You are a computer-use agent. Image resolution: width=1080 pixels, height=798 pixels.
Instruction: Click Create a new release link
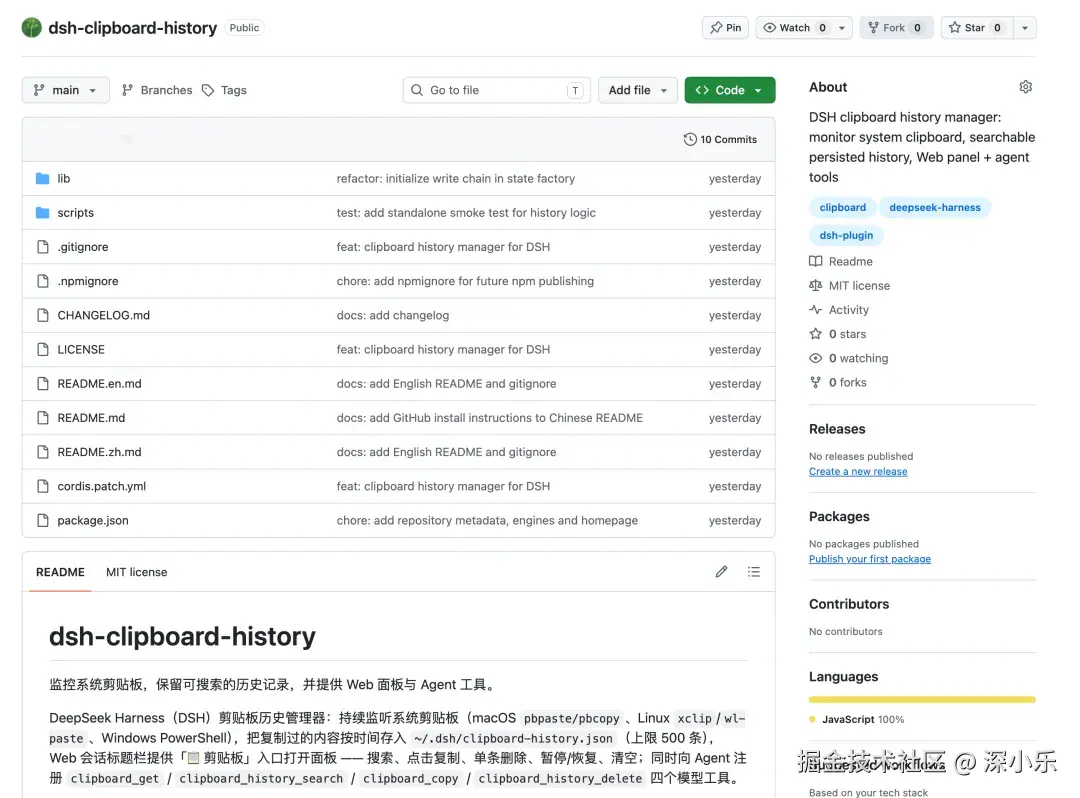tap(858, 472)
